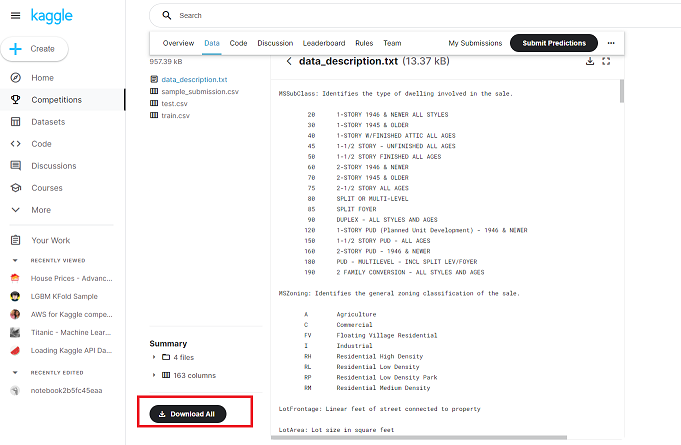Screen dimensions: 681x445
Task: Expand the 4 files summary entry
Action: (x=154, y=357)
